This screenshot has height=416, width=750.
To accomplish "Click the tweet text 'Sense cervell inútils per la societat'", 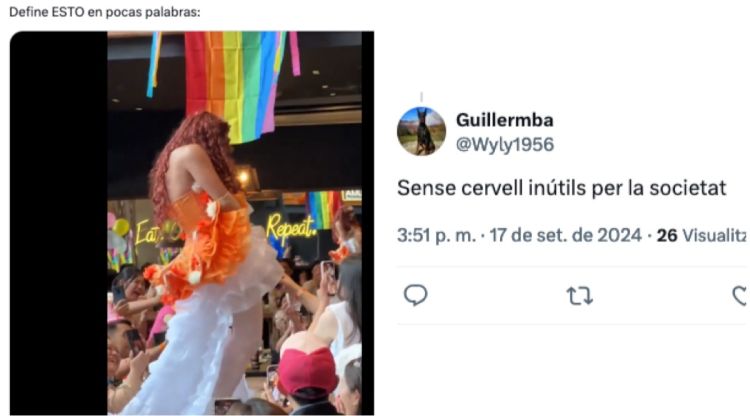I will click(x=562, y=188).
